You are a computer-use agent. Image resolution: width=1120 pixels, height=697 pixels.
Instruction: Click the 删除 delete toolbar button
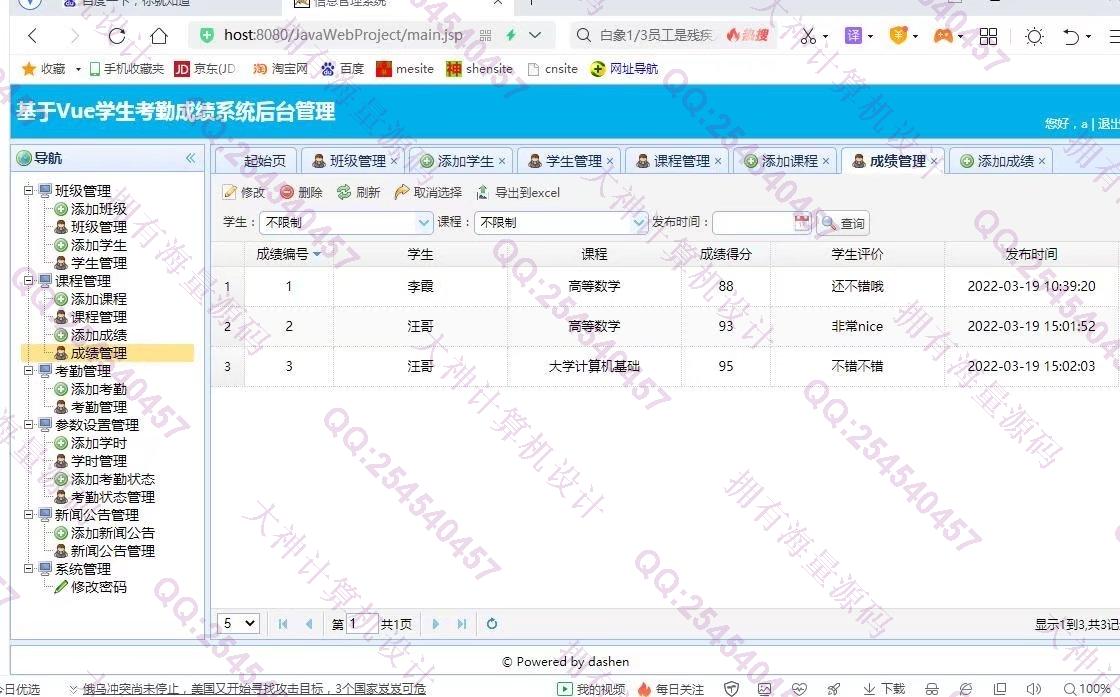pyautogui.click(x=301, y=192)
